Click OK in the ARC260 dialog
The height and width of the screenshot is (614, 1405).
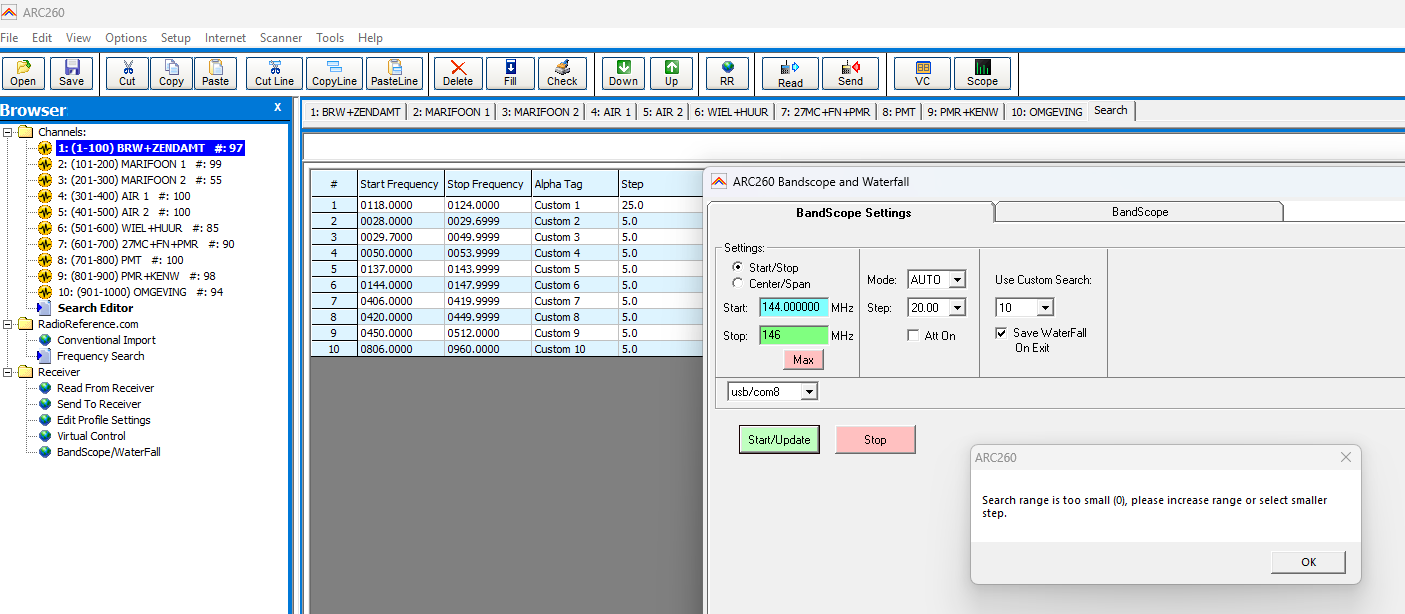pos(1308,562)
